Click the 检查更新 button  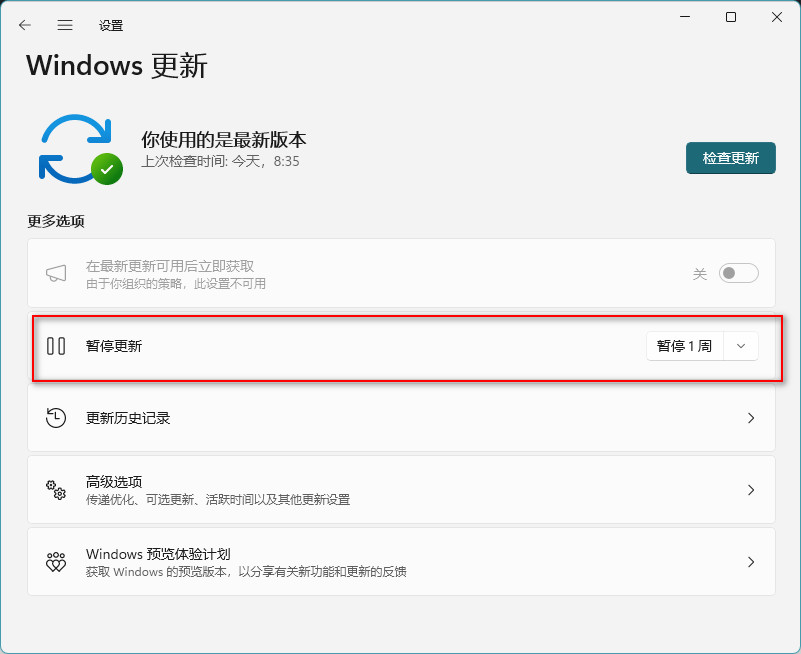[x=730, y=158]
